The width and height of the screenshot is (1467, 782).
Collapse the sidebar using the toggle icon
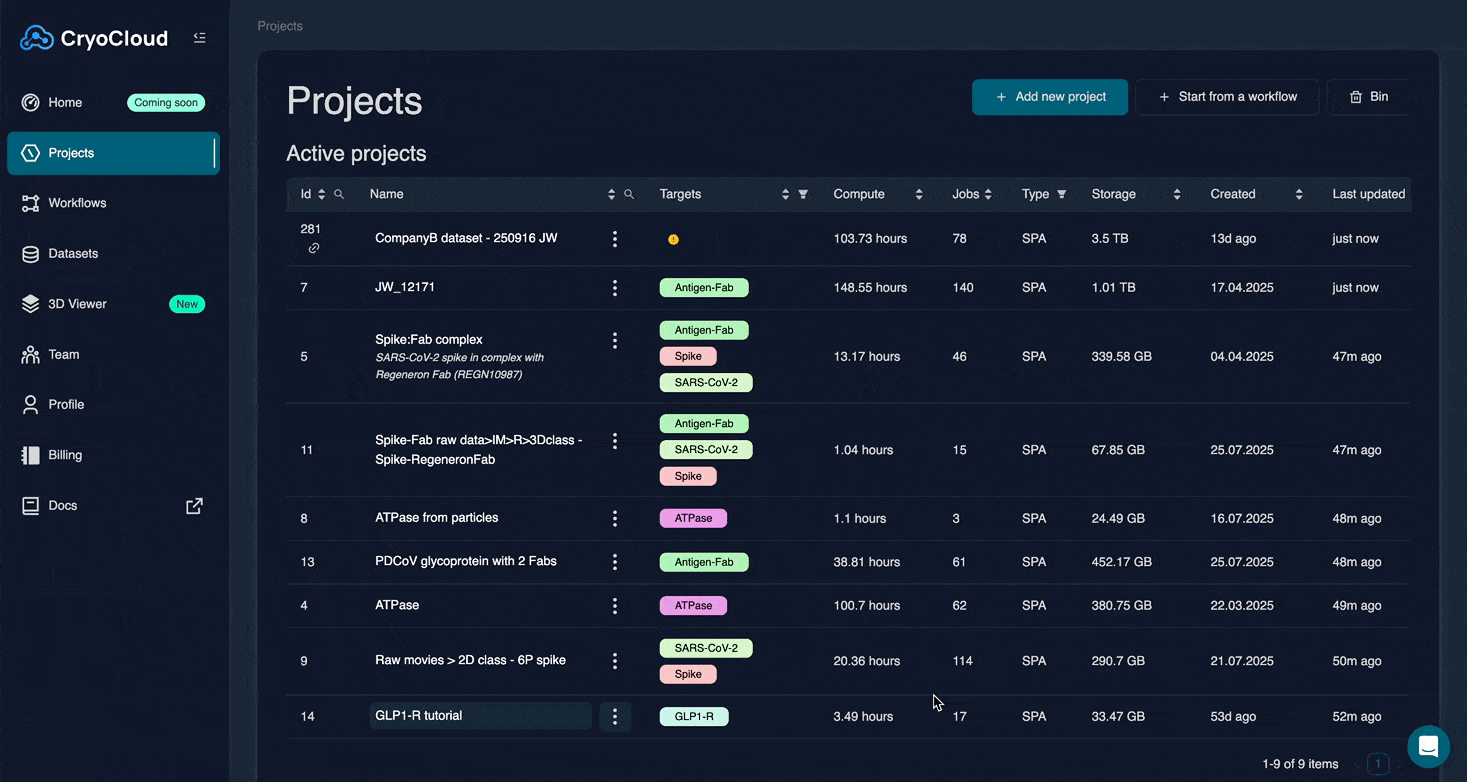pyautogui.click(x=200, y=38)
